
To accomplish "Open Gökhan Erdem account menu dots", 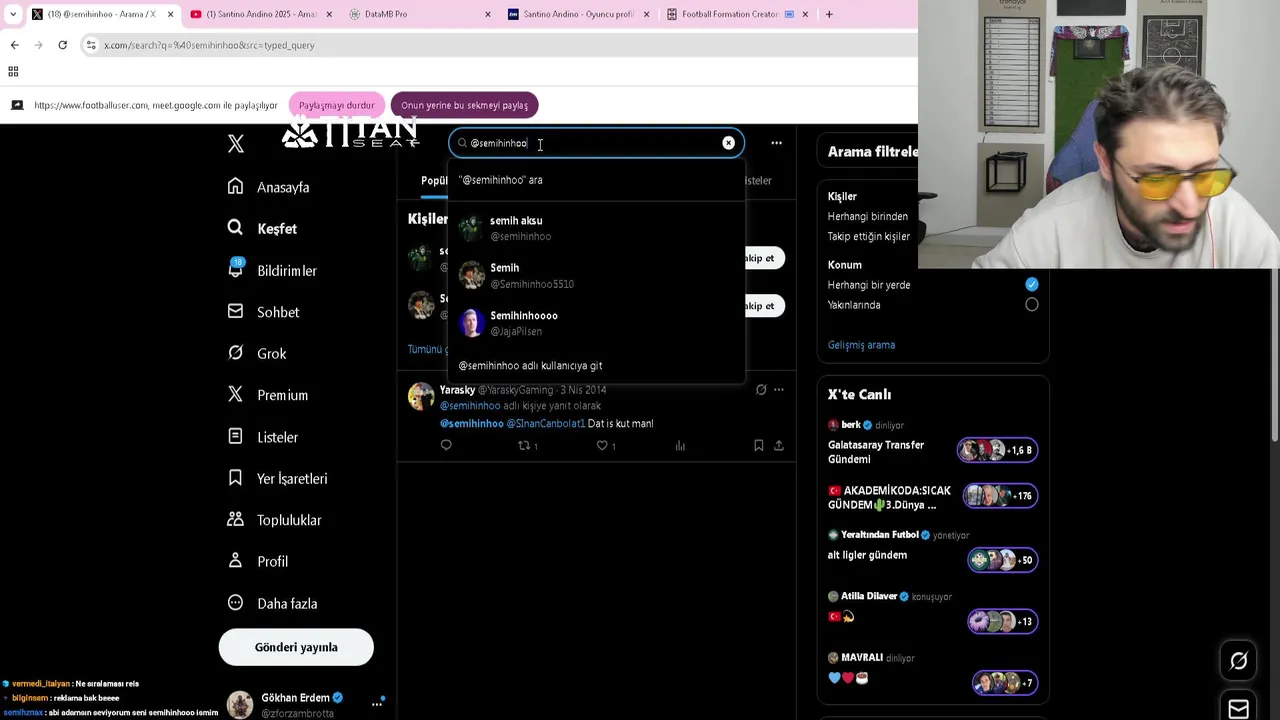I will point(377,704).
